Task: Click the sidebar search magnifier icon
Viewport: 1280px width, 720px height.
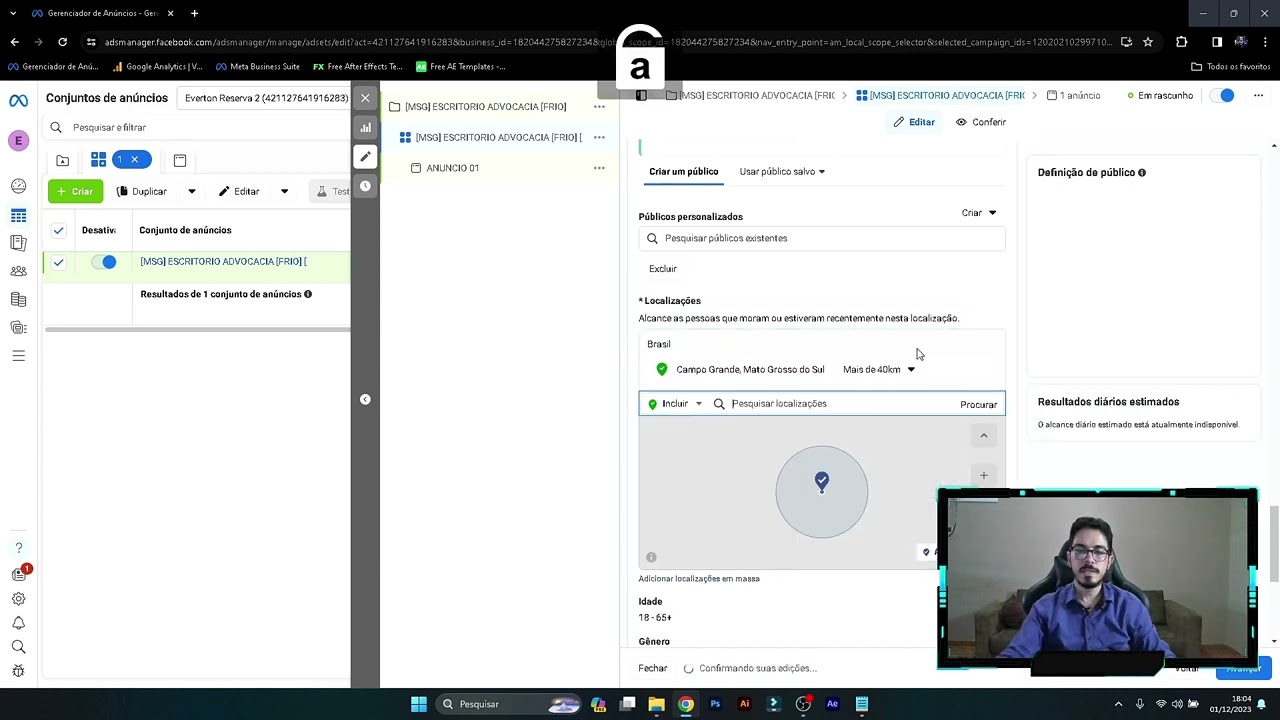Action: coord(18,647)
